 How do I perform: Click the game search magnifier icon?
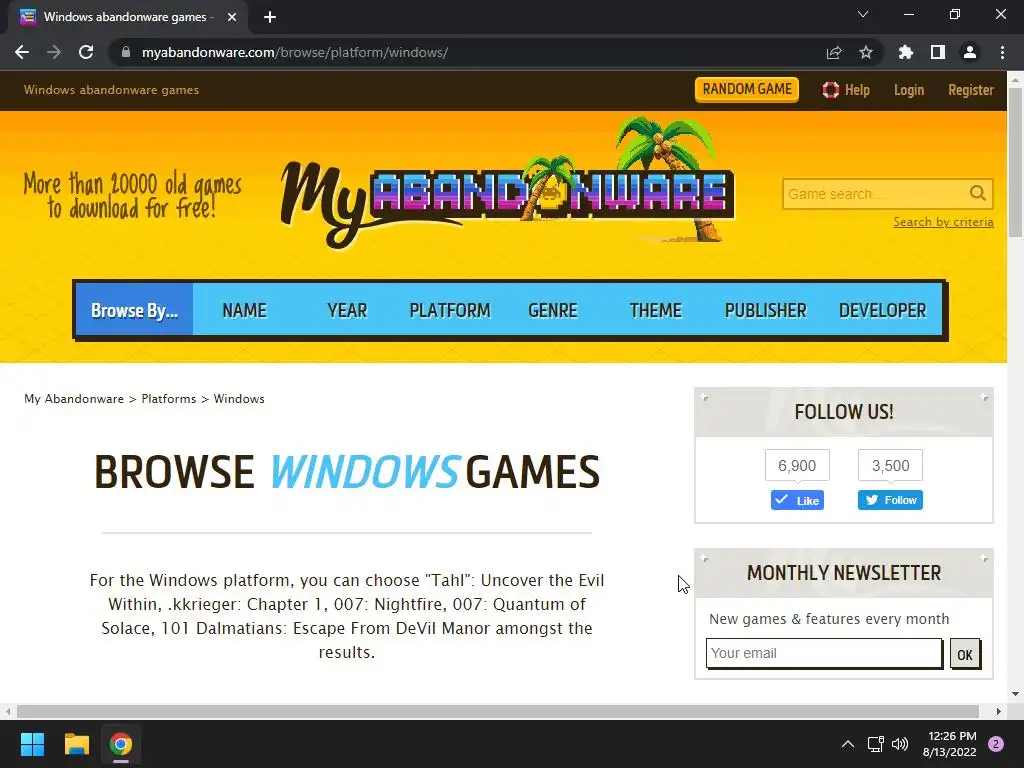tap(977, 193)
